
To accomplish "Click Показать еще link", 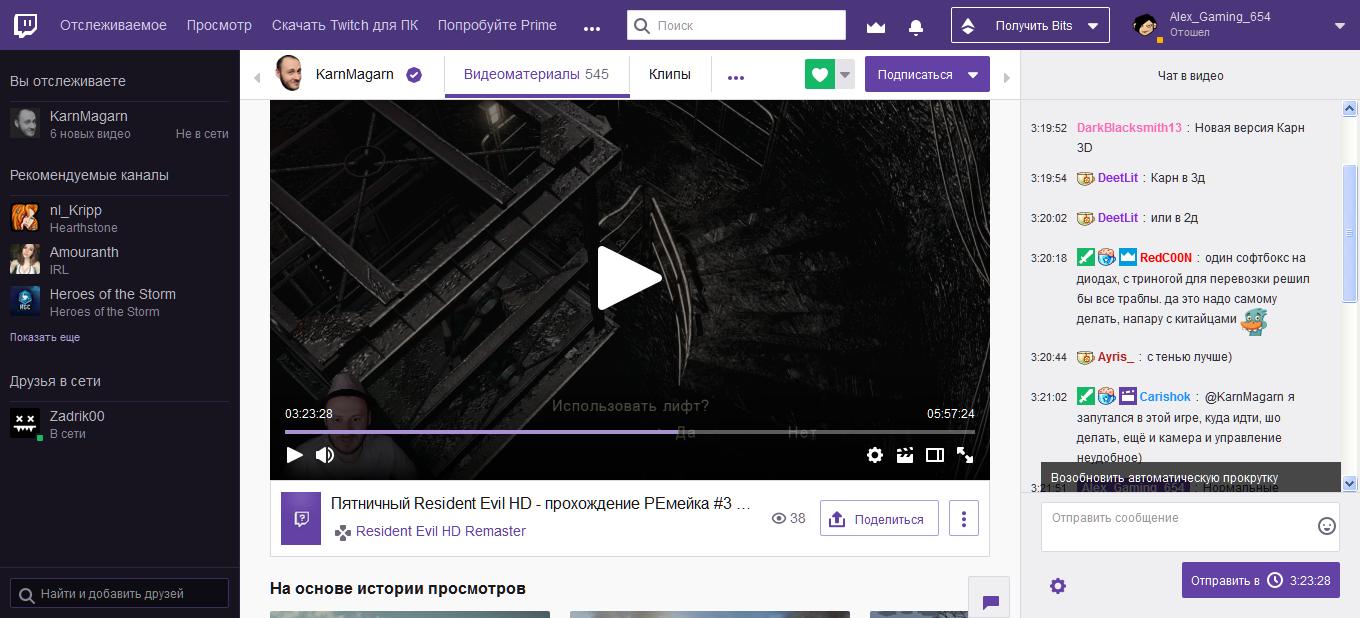I will coord(45,337).
